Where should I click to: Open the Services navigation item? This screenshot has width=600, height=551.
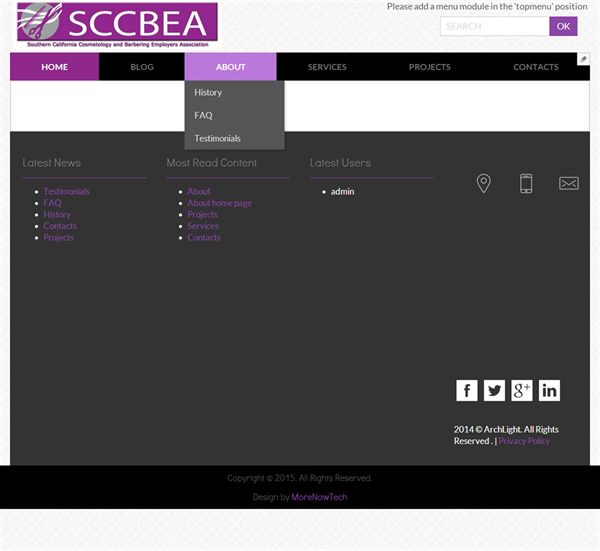click(327, 67)
